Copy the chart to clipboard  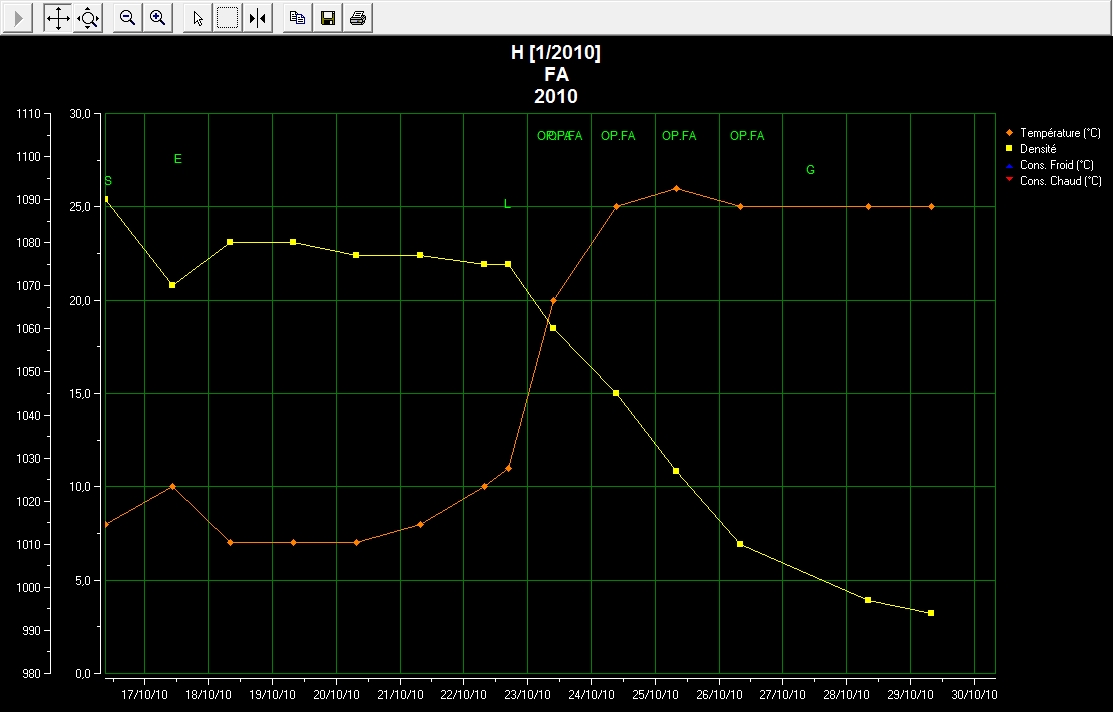coord(297,18)
